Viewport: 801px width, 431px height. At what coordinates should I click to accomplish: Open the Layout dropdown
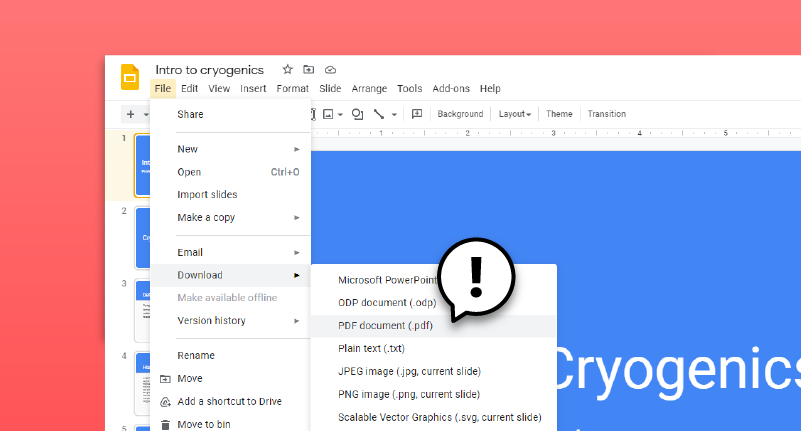pos(515,114)
